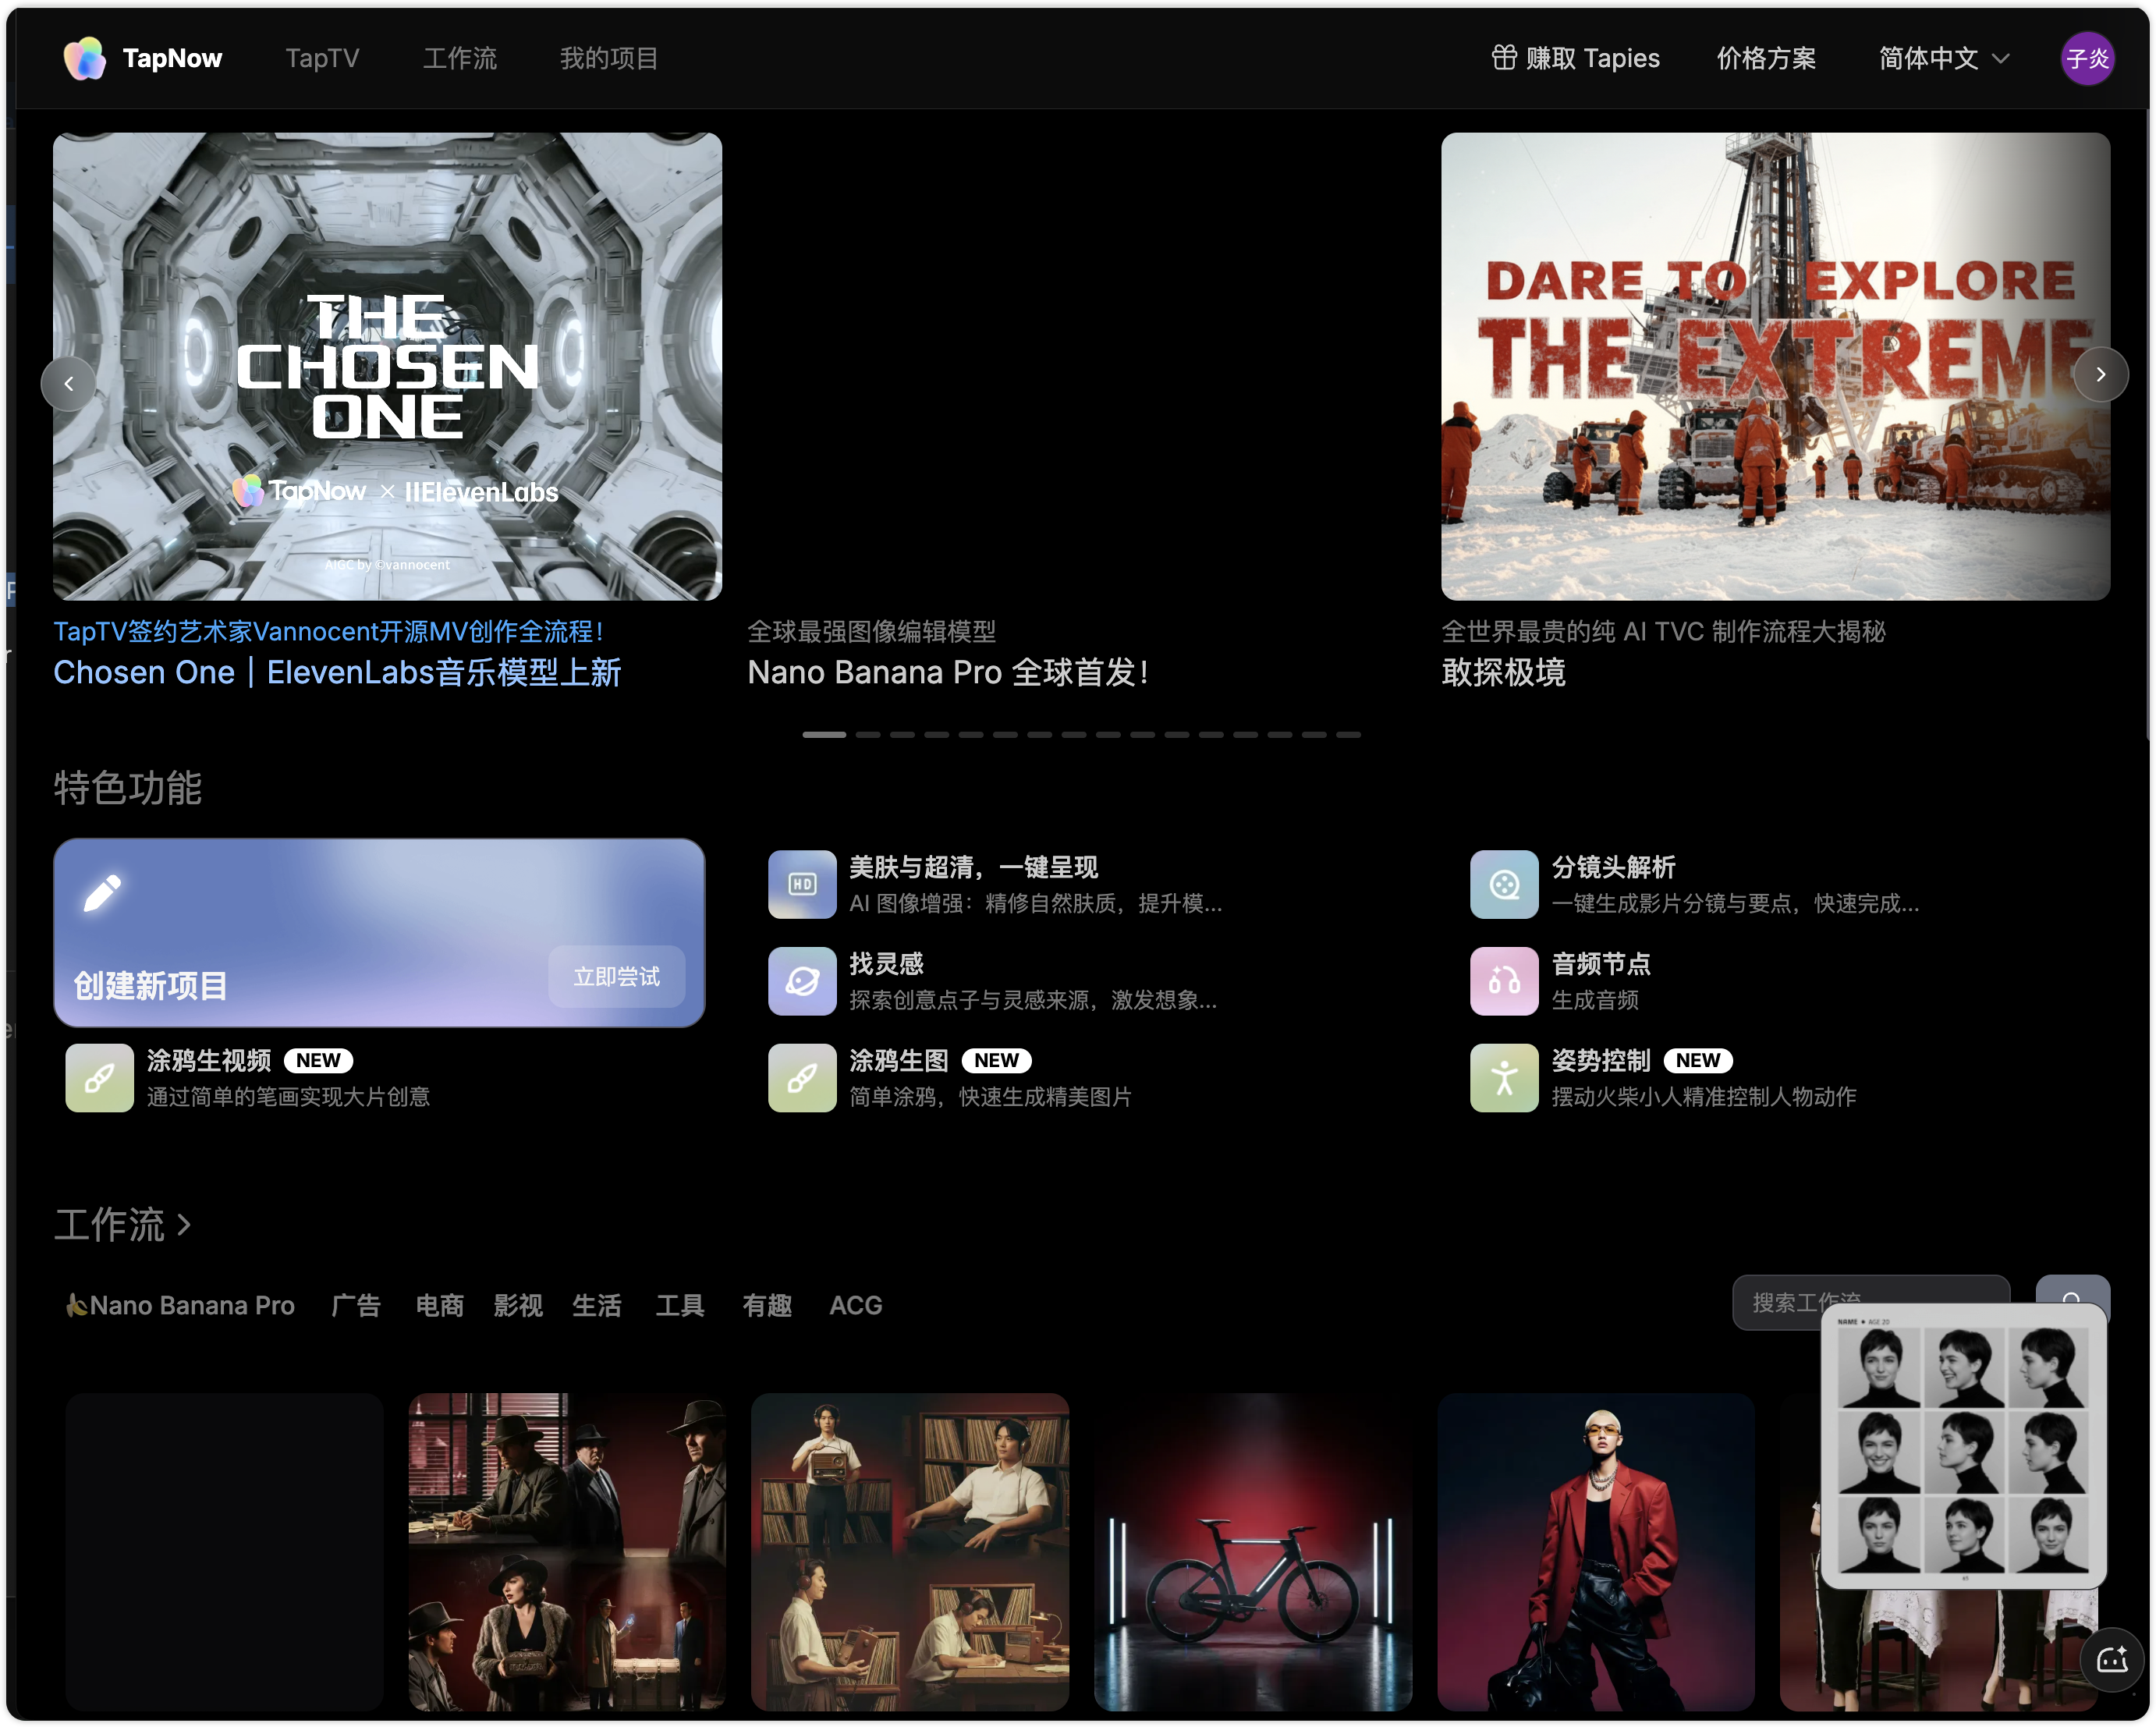The width and height of the screenshot is (2156, 1727).
Task: Expand the 简体中文 language dropdown
Action: [x=1943, y=58]
